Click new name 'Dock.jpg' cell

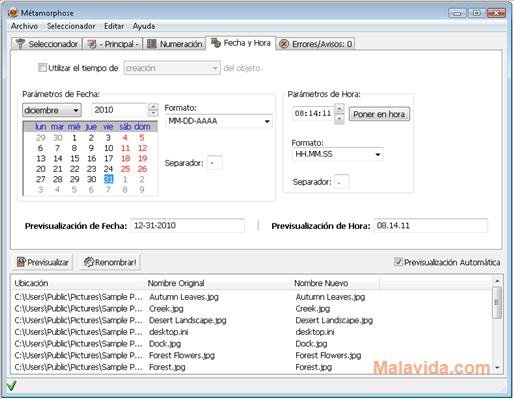(311, 344)
